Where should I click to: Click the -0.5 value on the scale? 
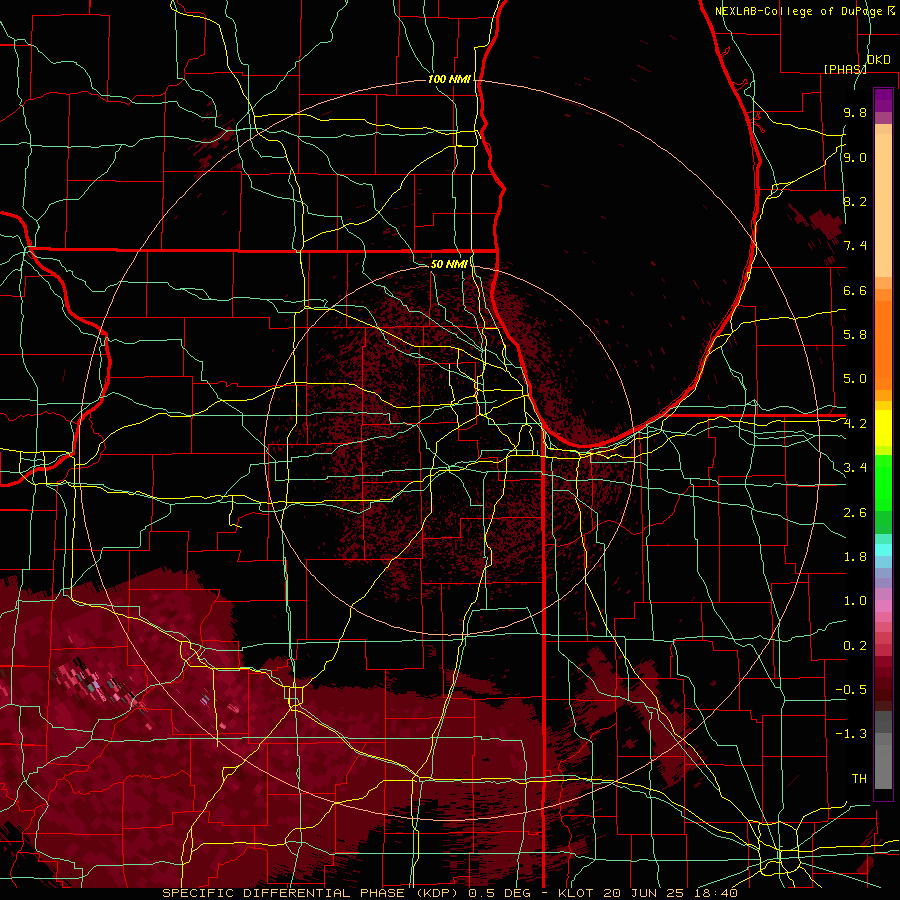851,690
